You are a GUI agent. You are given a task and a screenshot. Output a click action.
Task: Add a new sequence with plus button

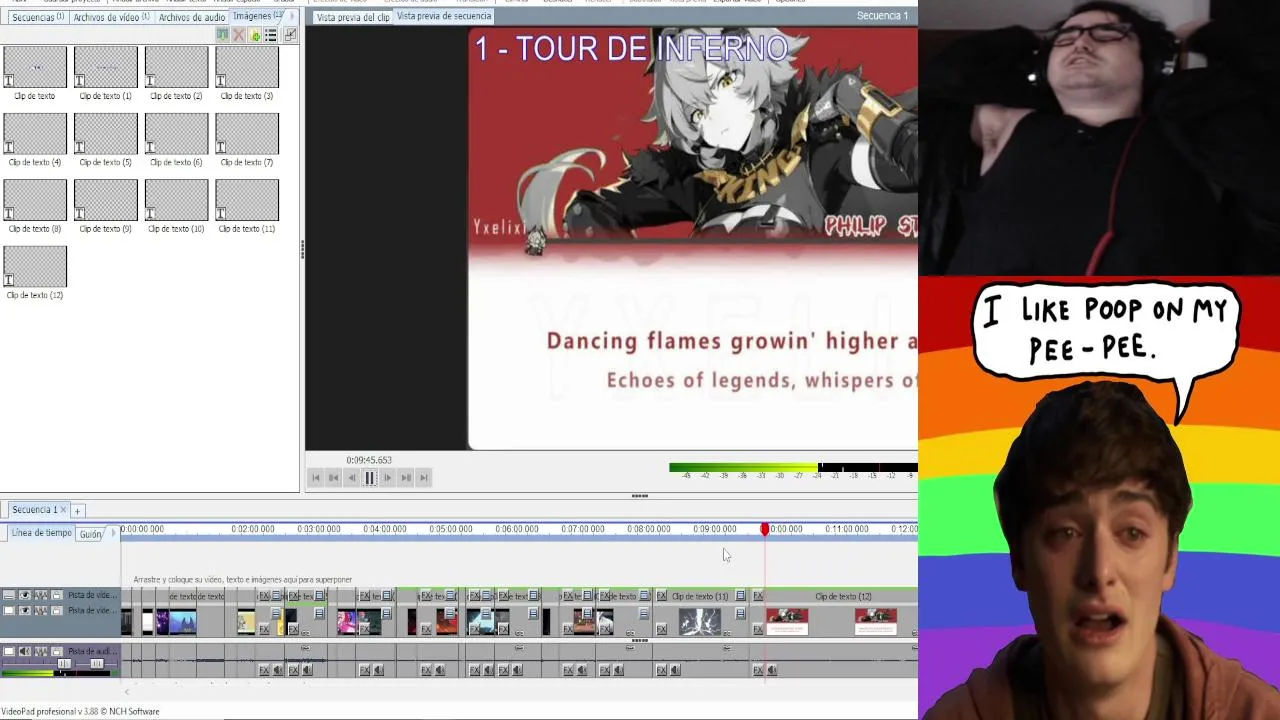point(77,511)
